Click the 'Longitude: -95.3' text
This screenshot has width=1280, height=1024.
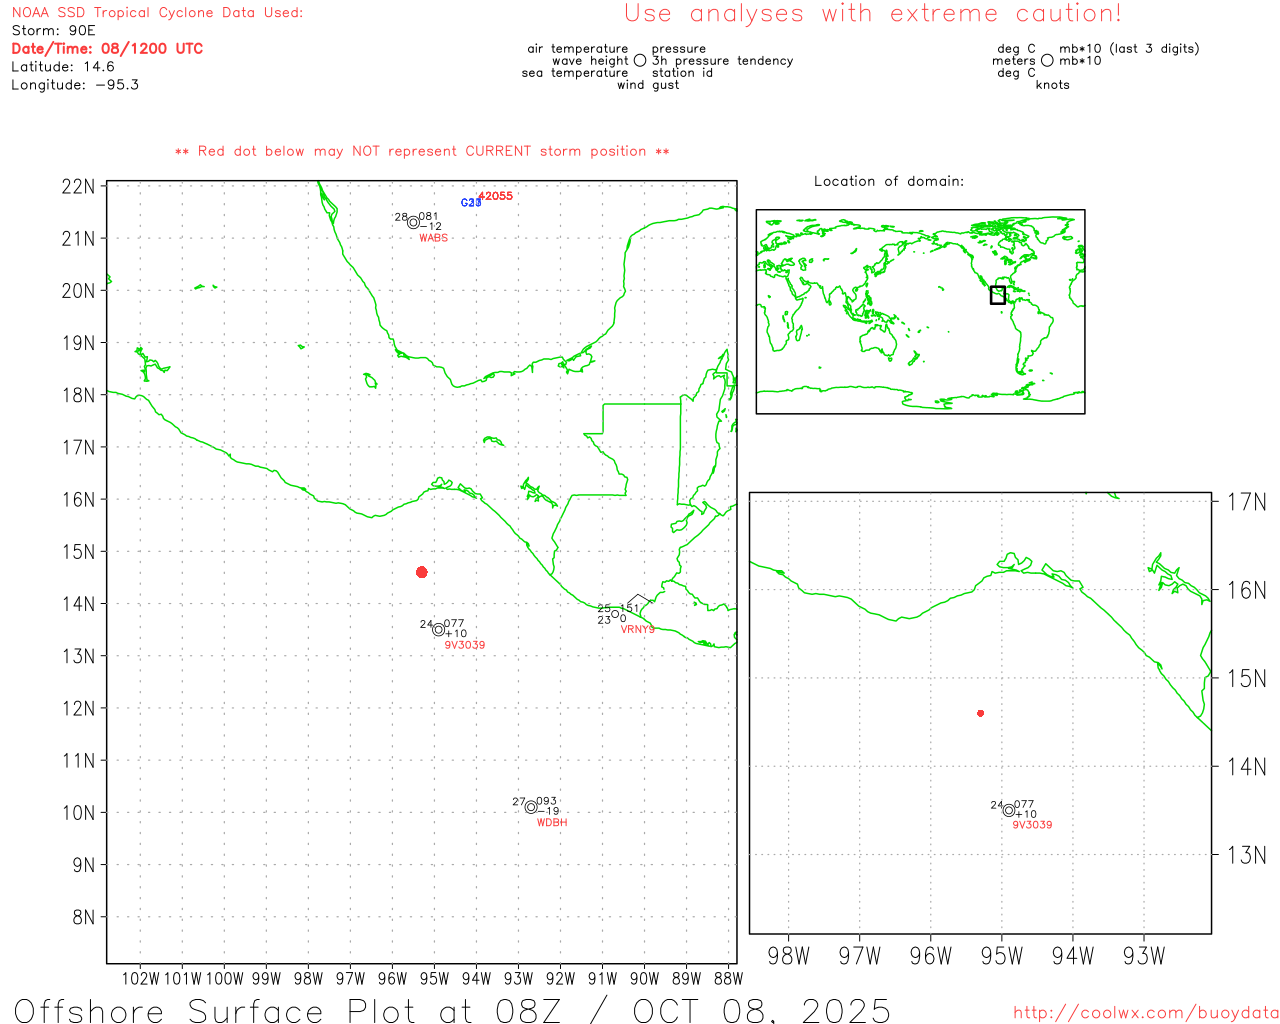[x=75, y=85]
